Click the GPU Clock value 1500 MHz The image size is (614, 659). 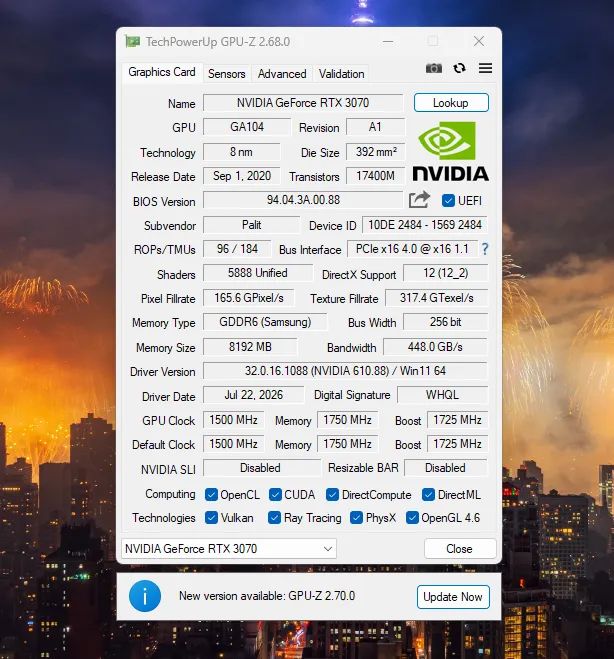(234, 419)
